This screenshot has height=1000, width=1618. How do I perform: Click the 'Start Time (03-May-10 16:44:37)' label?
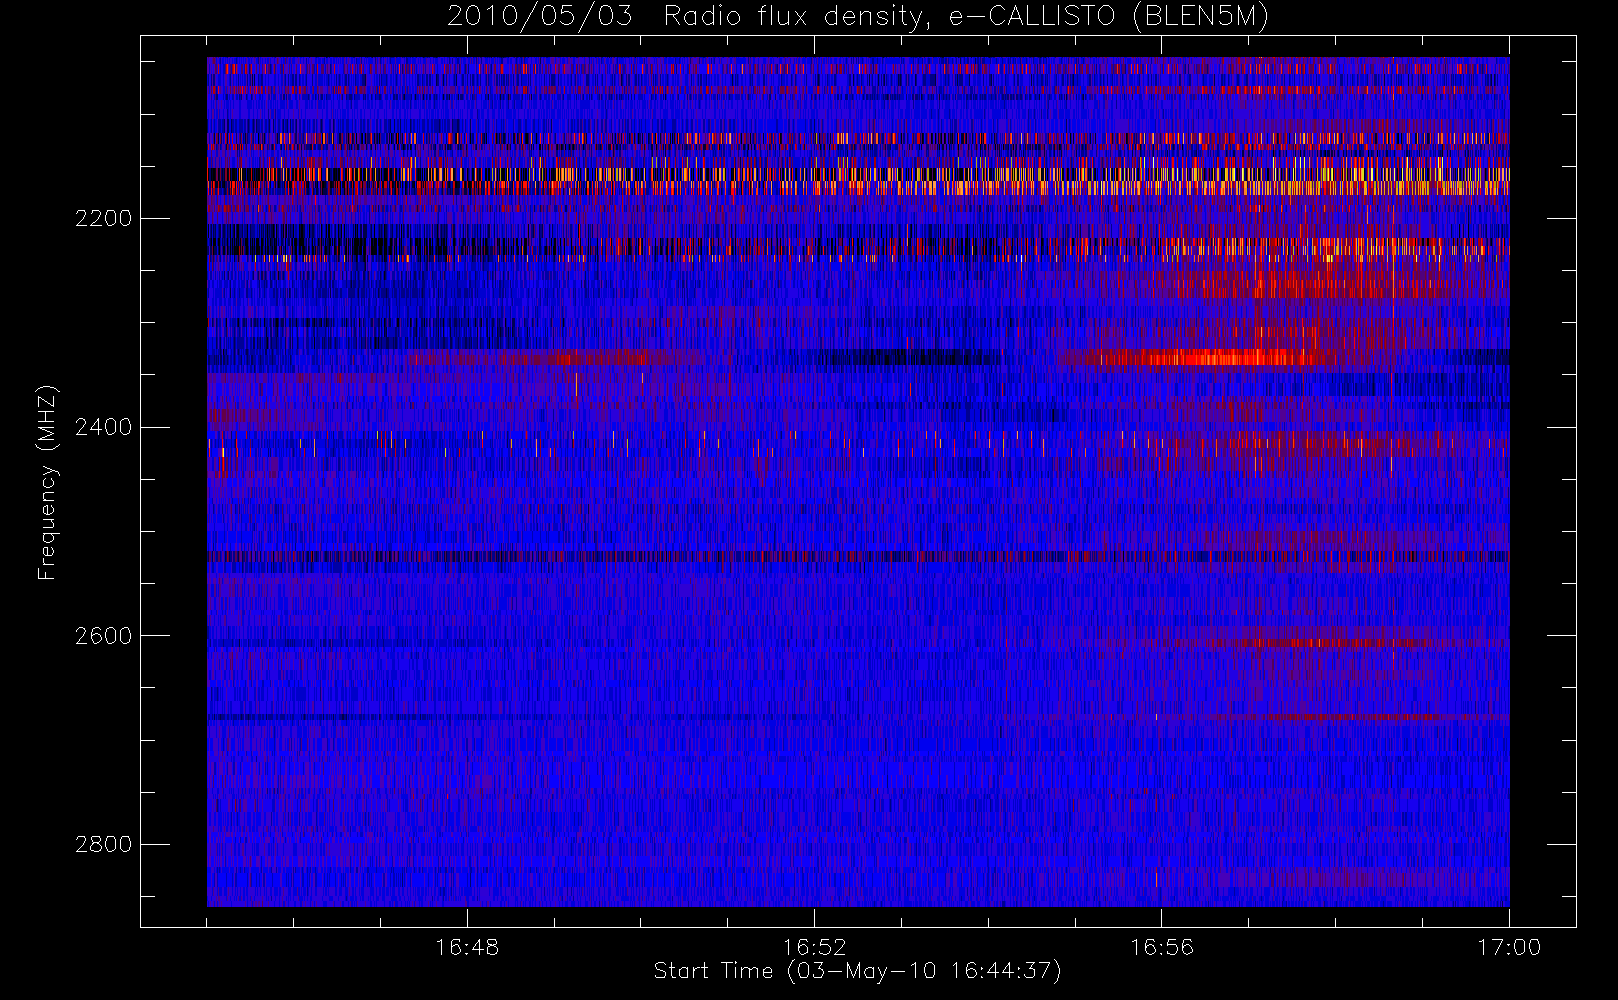coord(858,971)
